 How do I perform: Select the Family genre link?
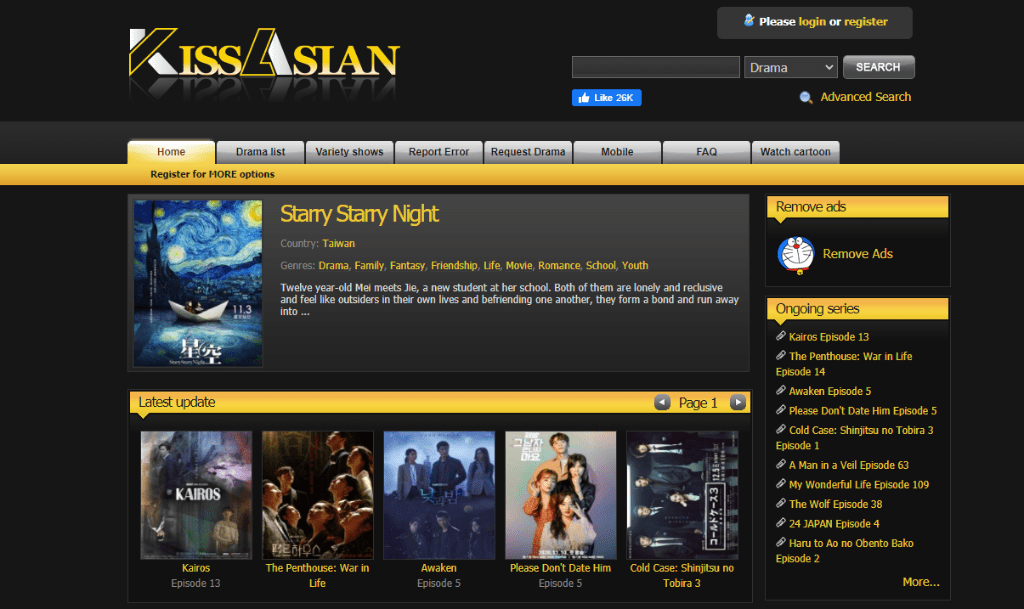point(369,266)
